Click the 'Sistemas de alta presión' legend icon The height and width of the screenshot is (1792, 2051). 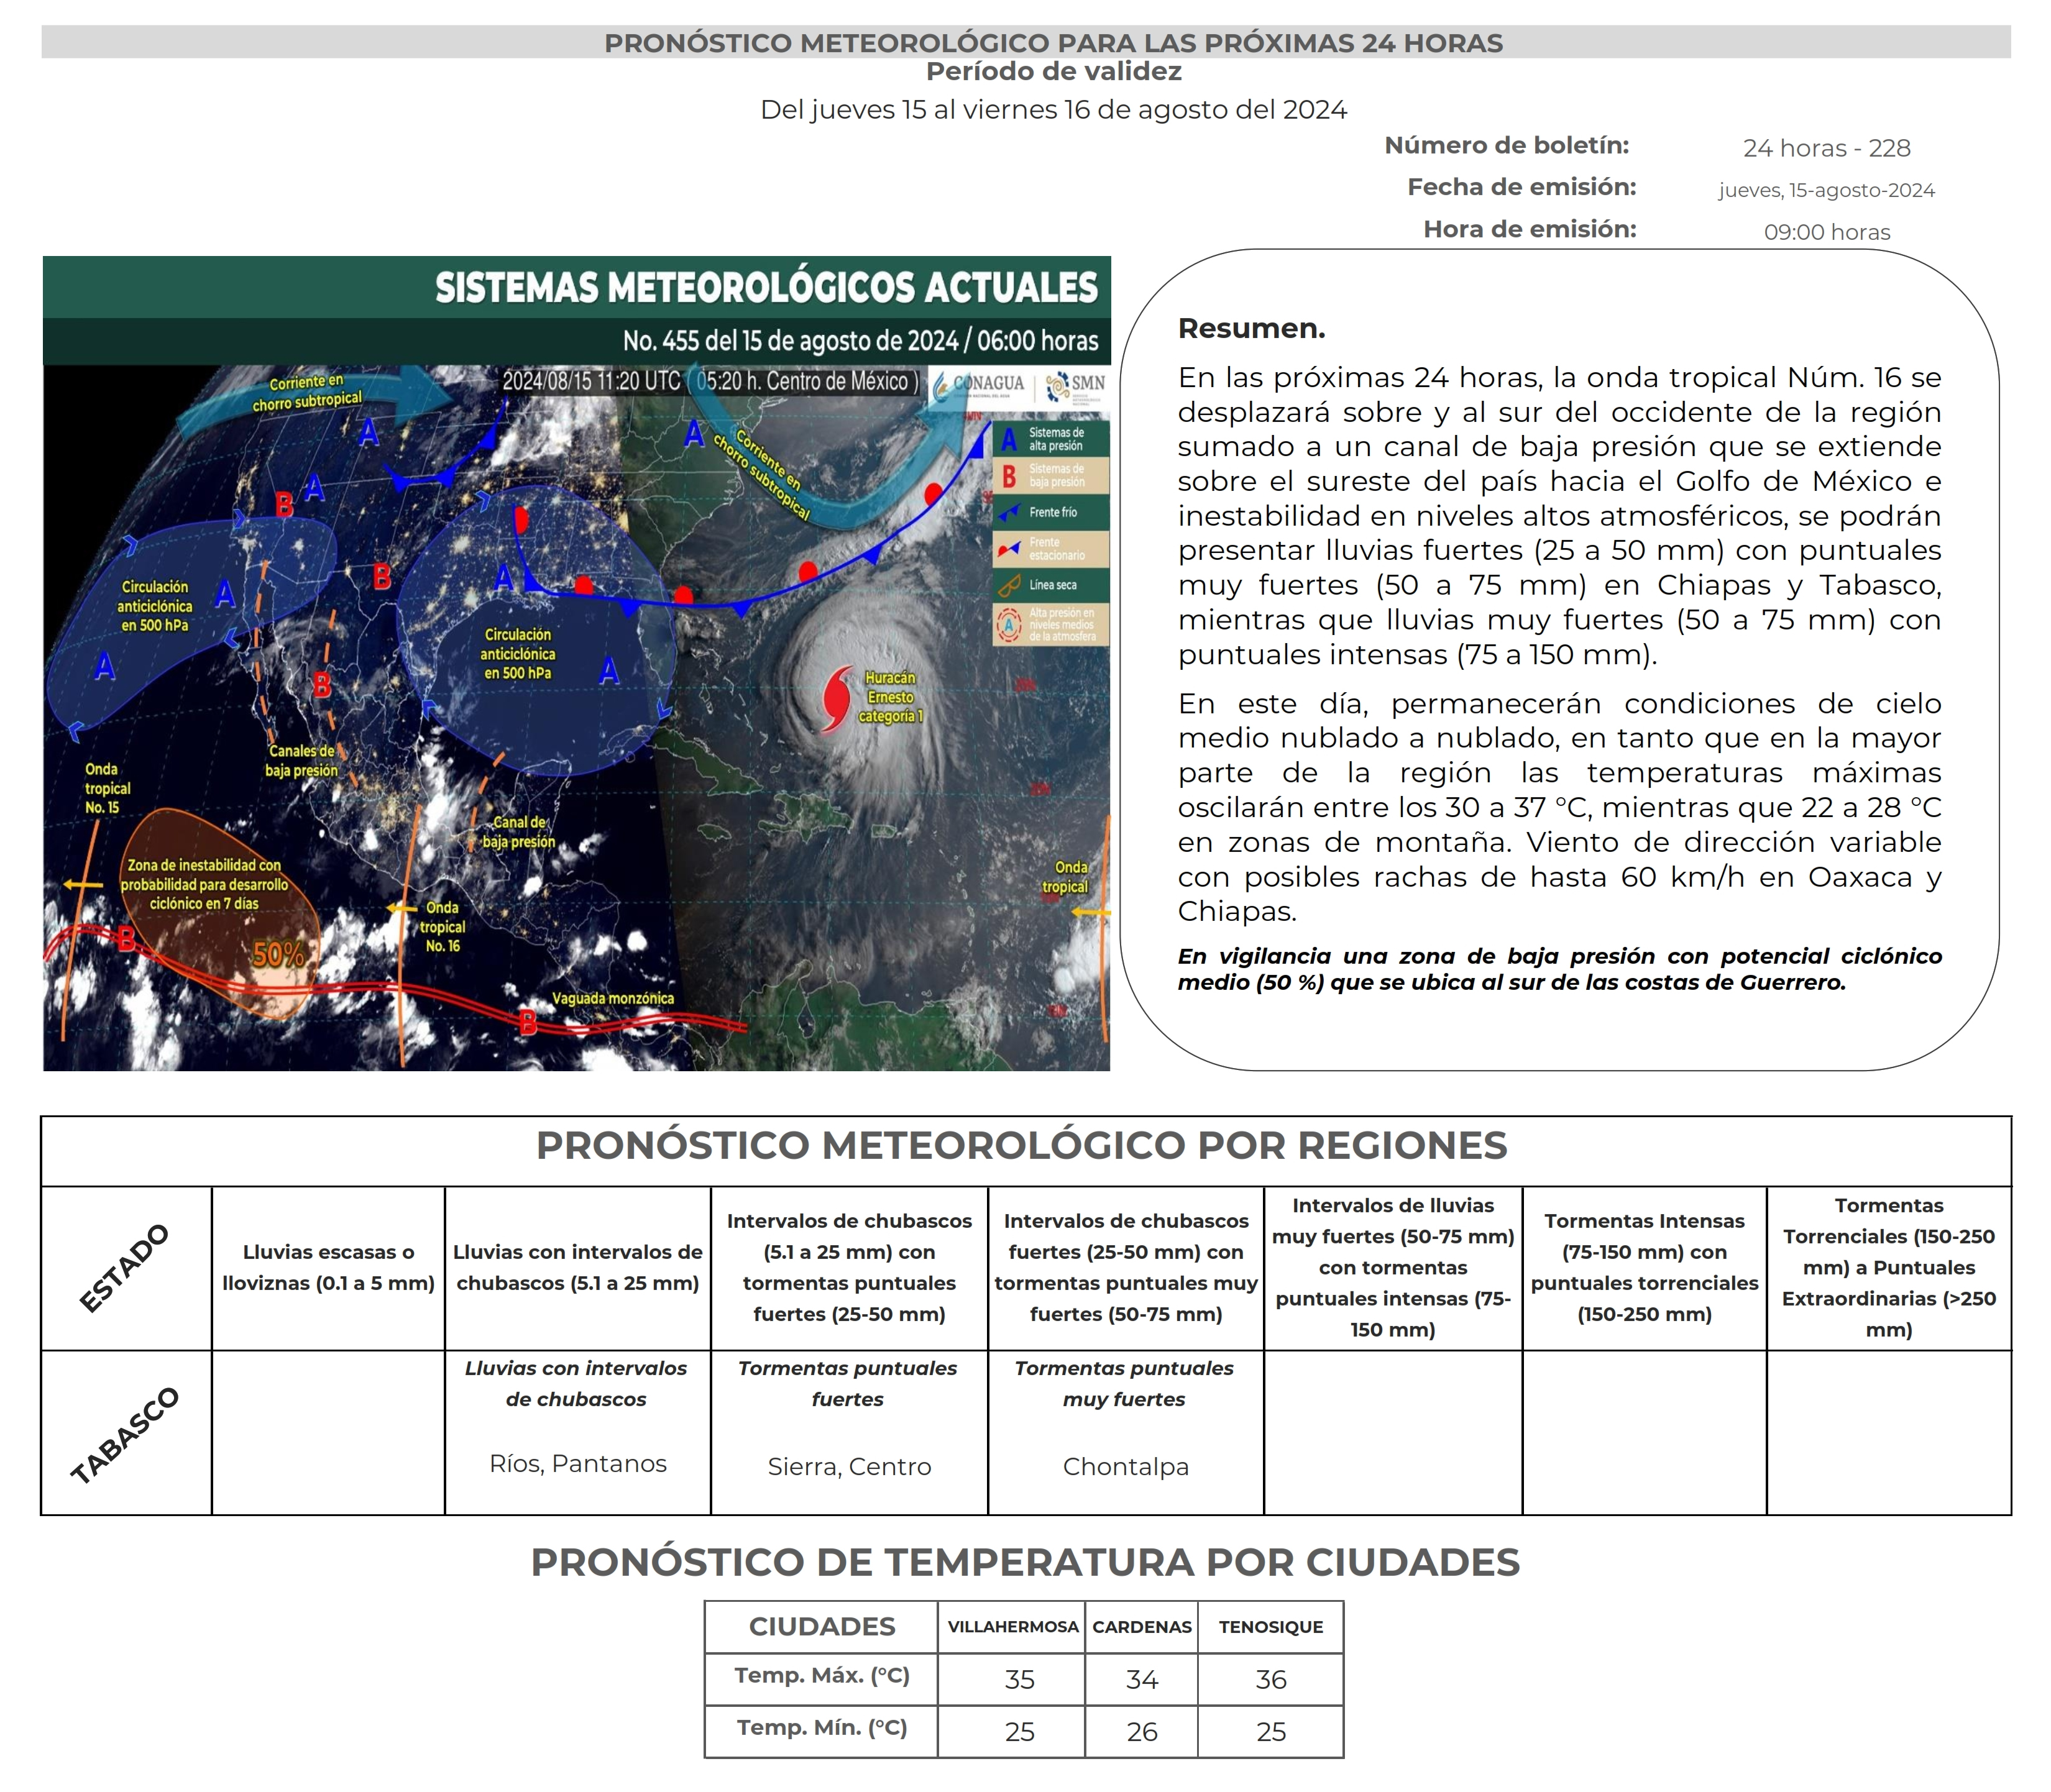tap(1009, 440)
